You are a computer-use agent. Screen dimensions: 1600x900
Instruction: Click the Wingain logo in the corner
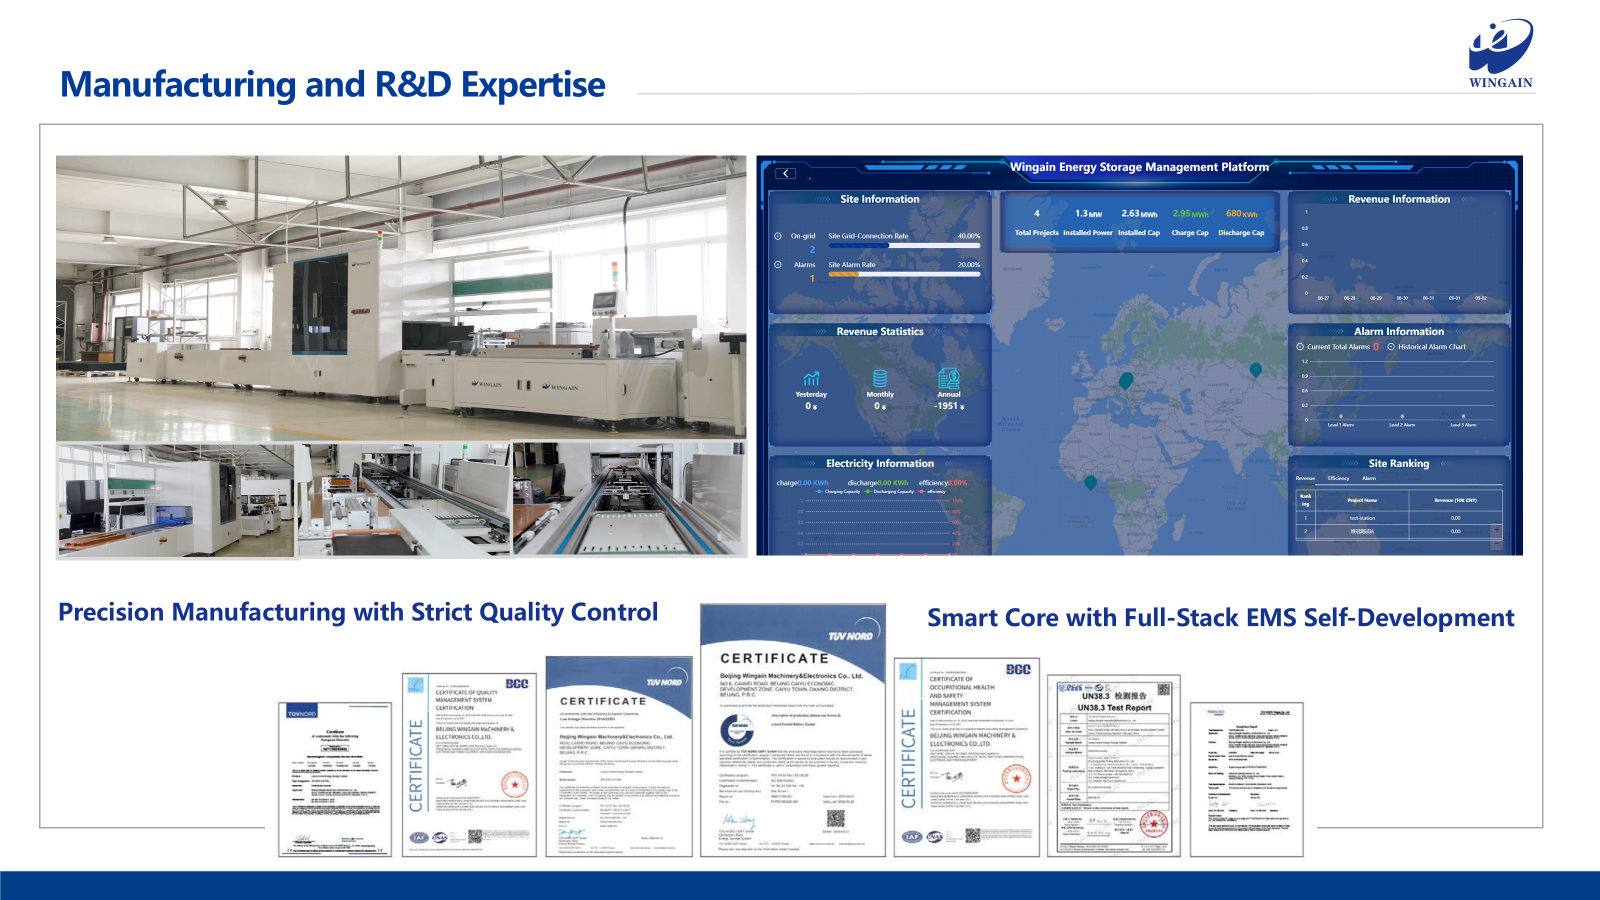click(1500, 54)
